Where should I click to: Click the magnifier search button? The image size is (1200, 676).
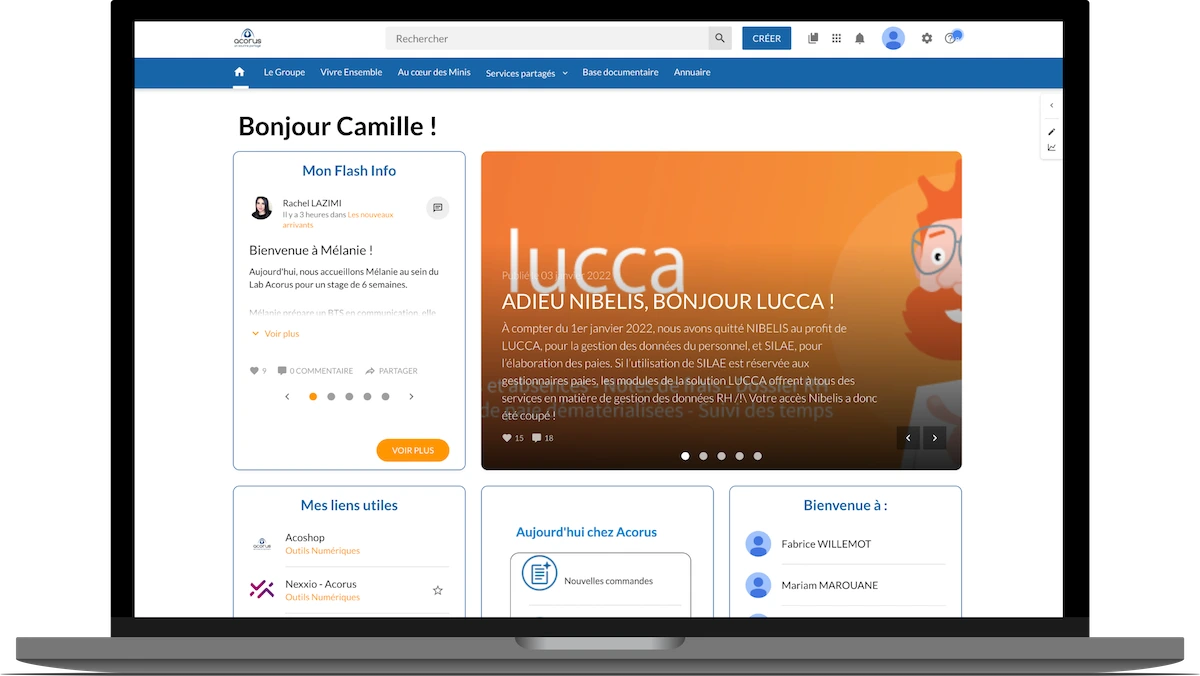tap(720, 38)
